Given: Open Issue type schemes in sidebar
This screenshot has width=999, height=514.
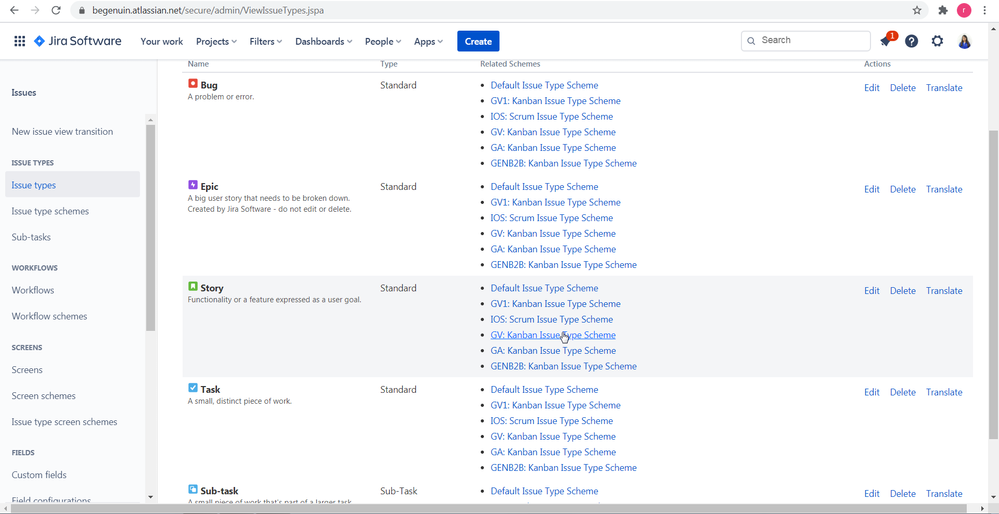Looking at the screenshot, I should [x=50, y=211].
